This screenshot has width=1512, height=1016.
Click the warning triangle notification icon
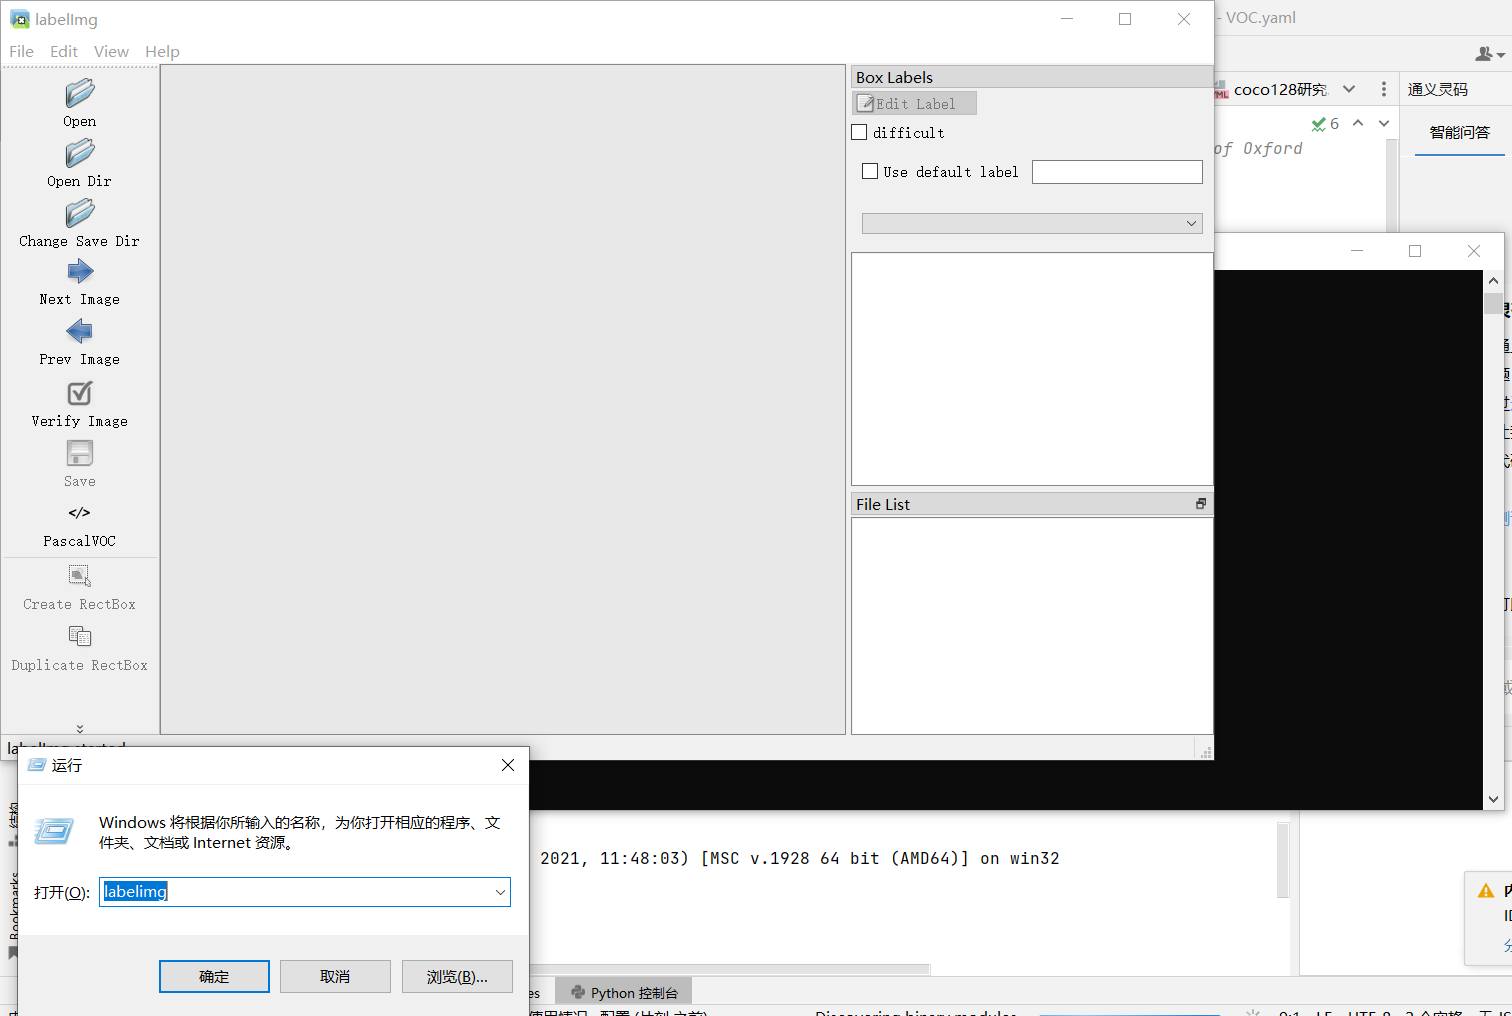(1486, 890)
